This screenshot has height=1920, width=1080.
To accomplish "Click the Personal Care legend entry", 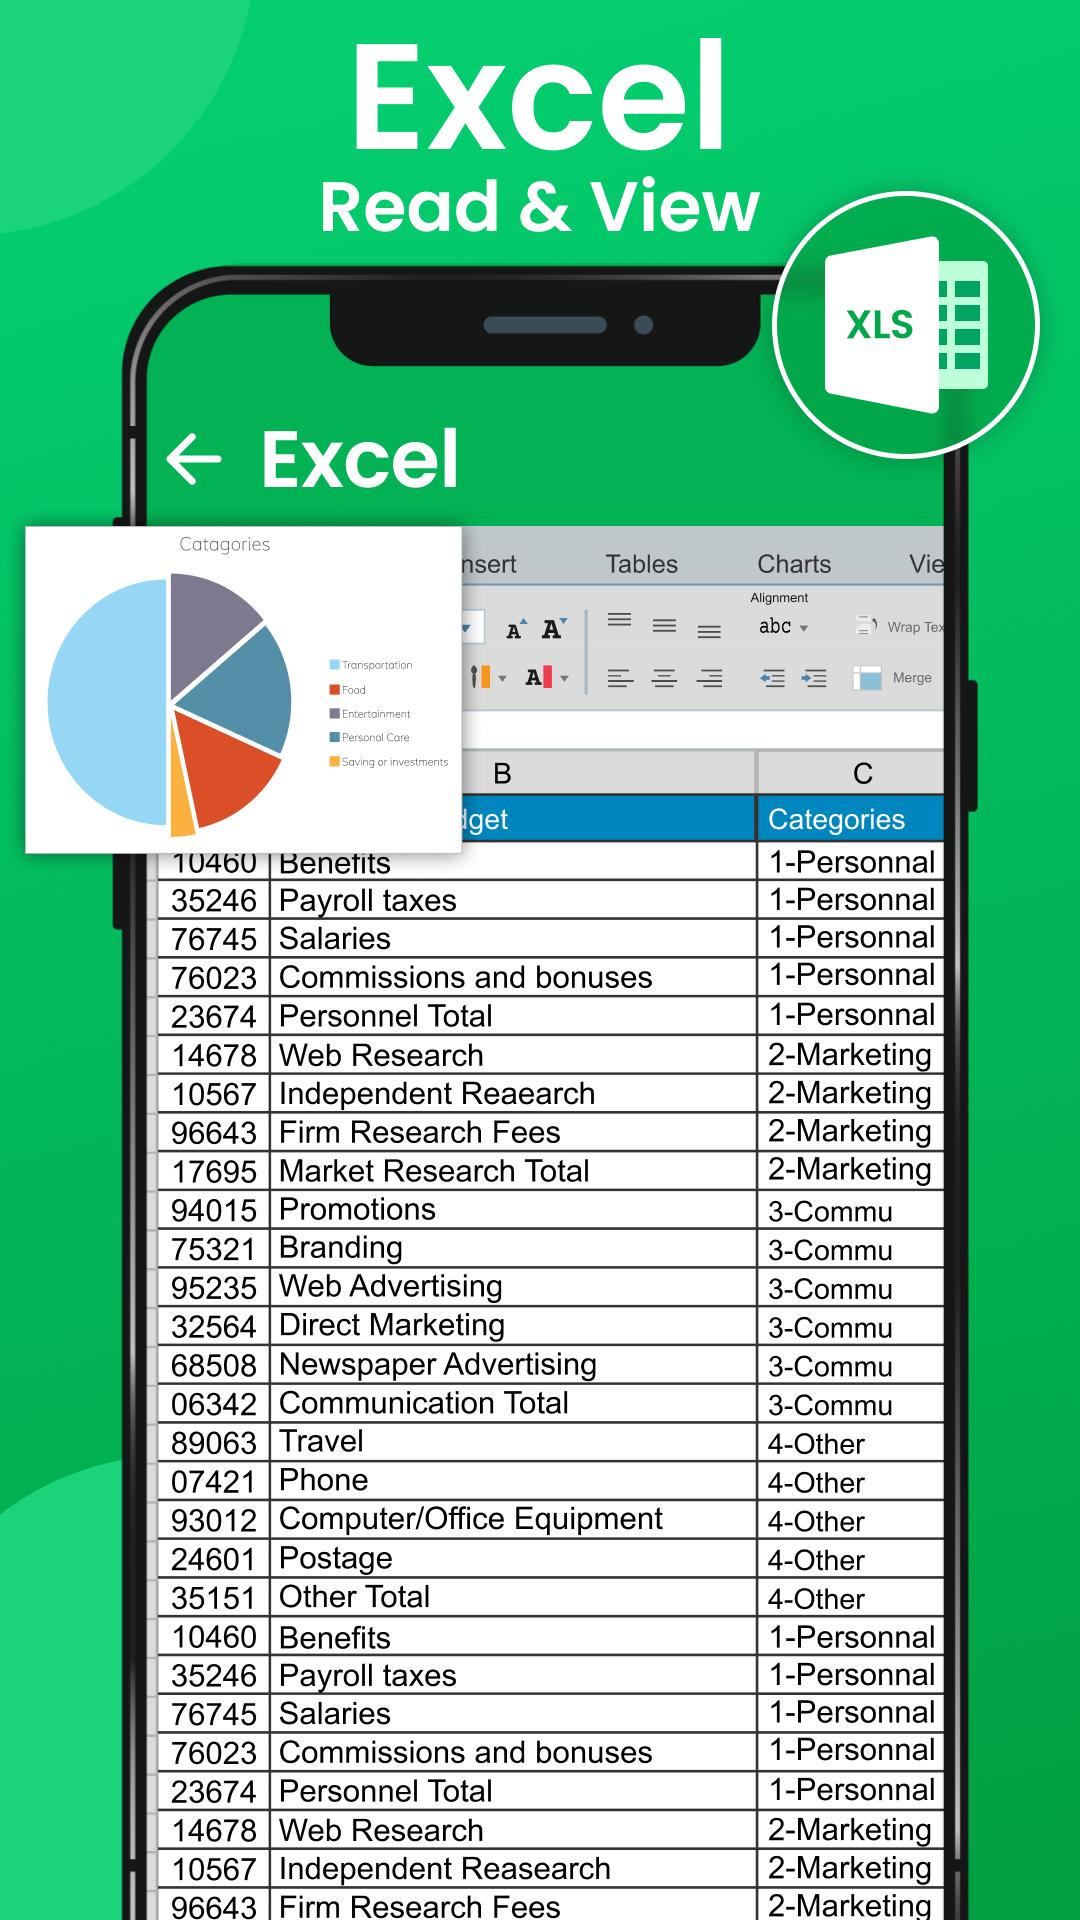I will (369, 738).
